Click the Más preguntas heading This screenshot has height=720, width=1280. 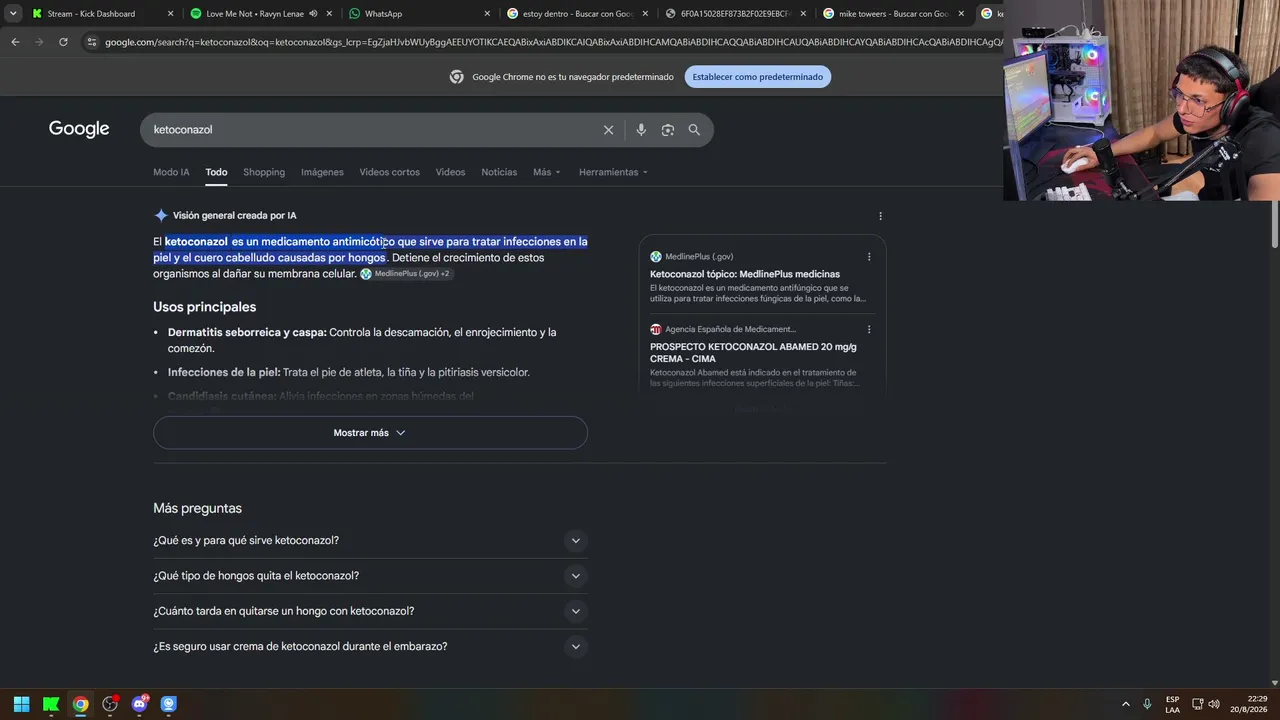(197, 508)
